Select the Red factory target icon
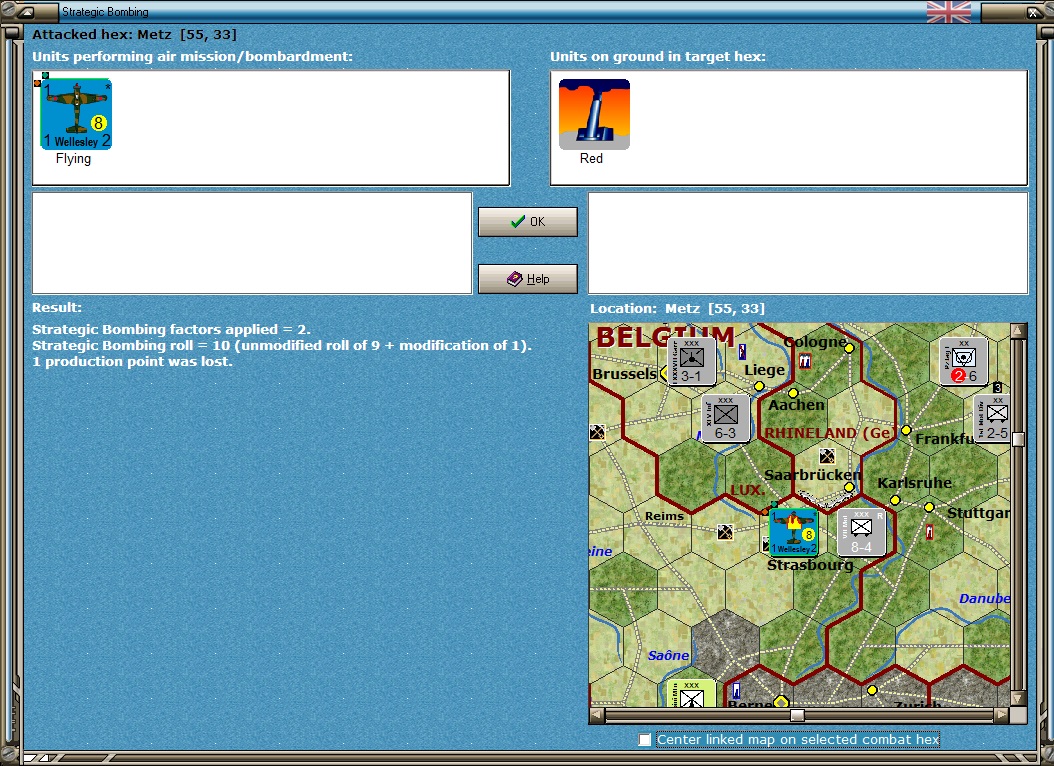The width and height of the screenshot is (1054, 766). pos(594,114)
